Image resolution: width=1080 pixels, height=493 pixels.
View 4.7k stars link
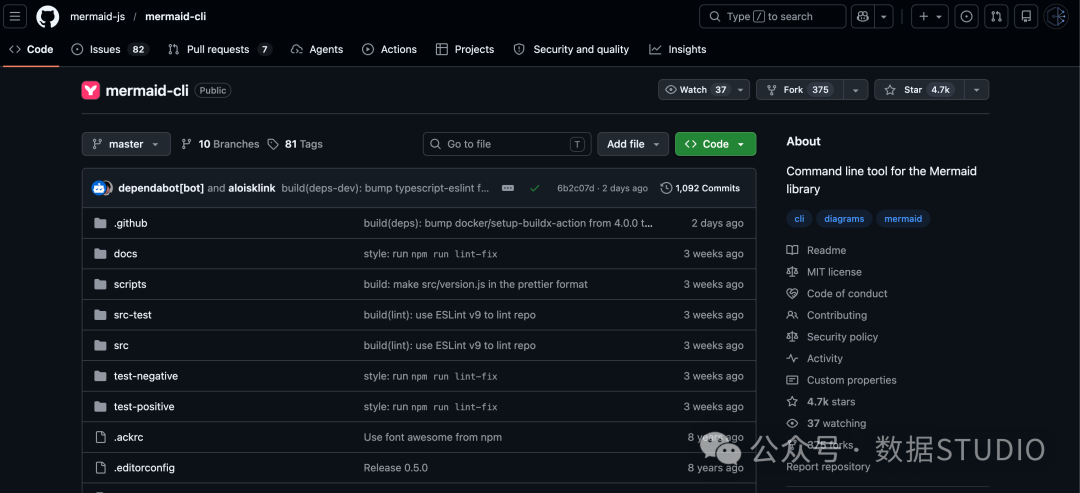click(821, 401)
